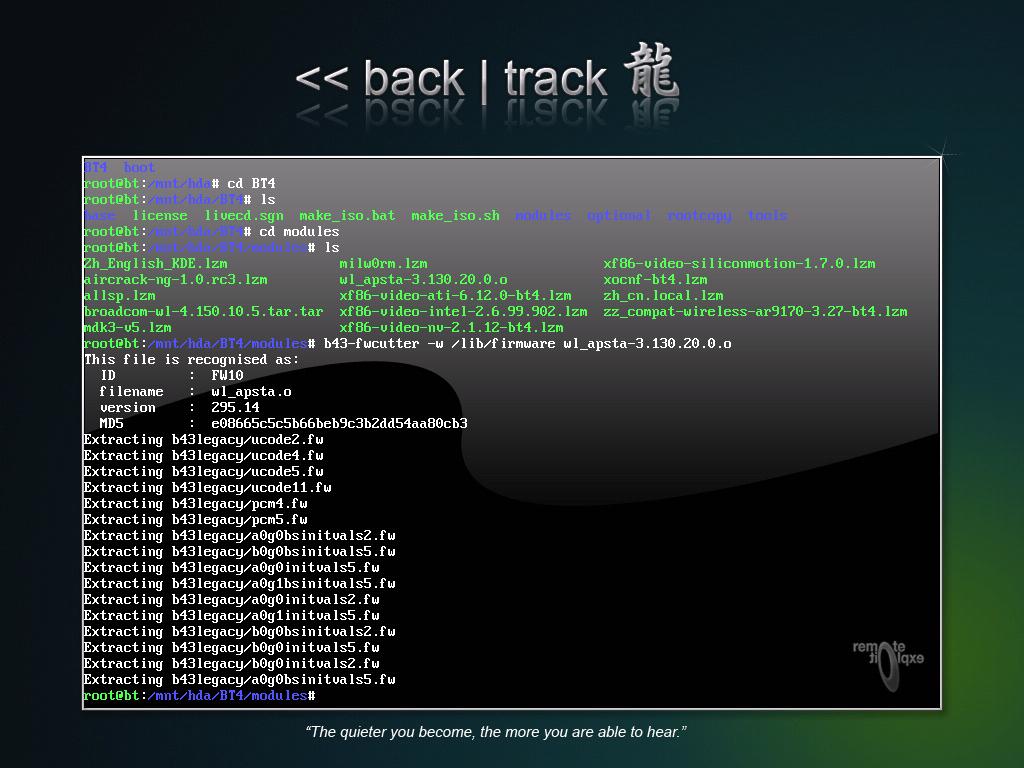Click the 'xocnf-bt4.lzm' file name
The image size is (1024, 768).
point(655,280)
